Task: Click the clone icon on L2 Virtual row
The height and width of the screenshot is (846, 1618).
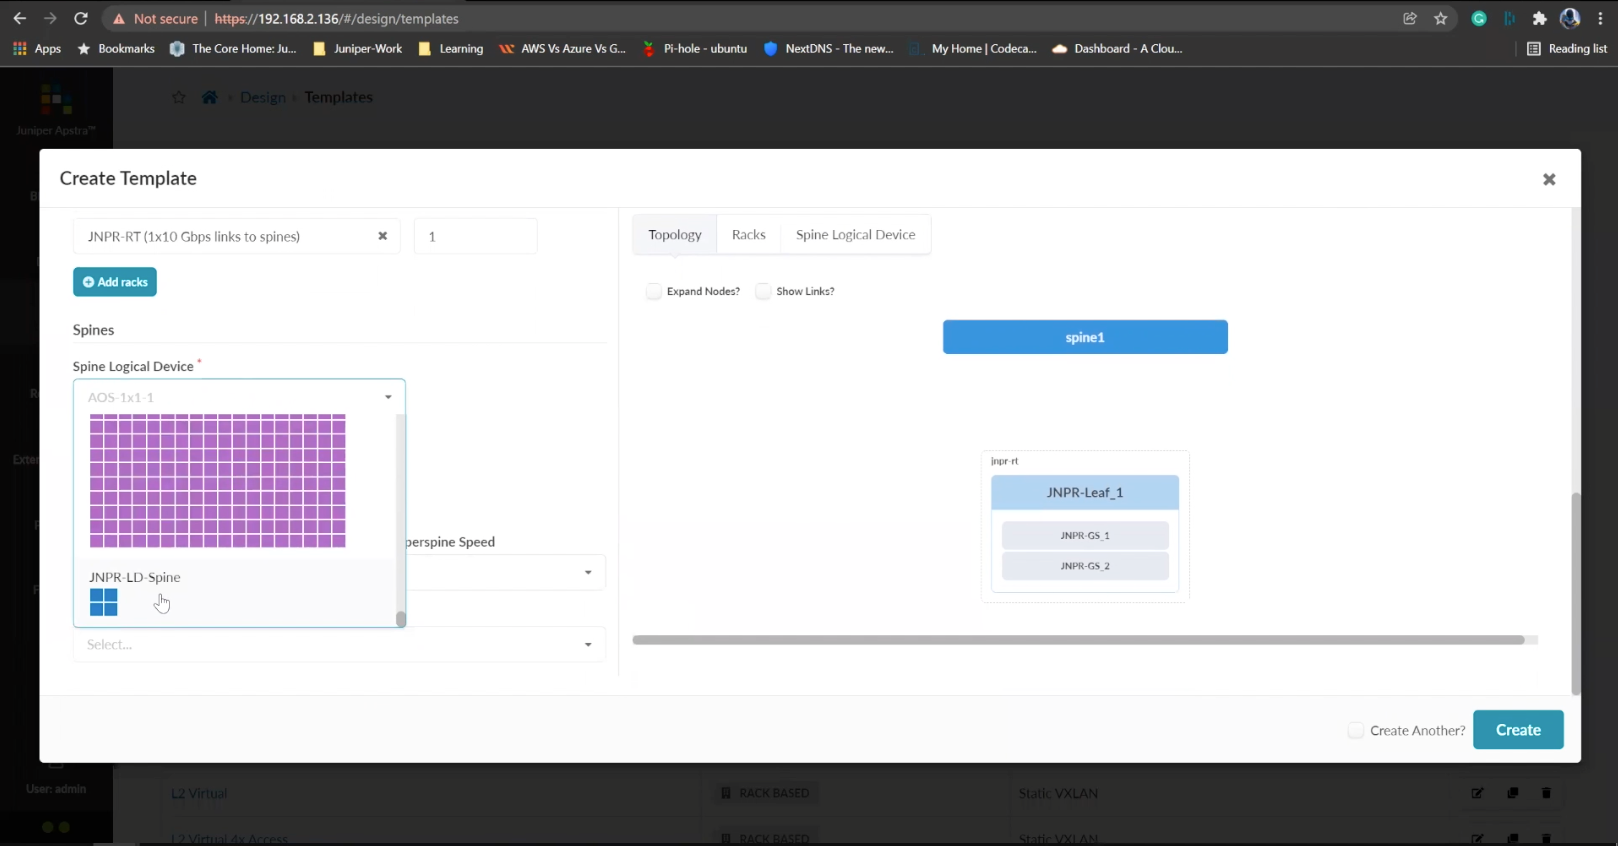Action: pos(1512,793)
